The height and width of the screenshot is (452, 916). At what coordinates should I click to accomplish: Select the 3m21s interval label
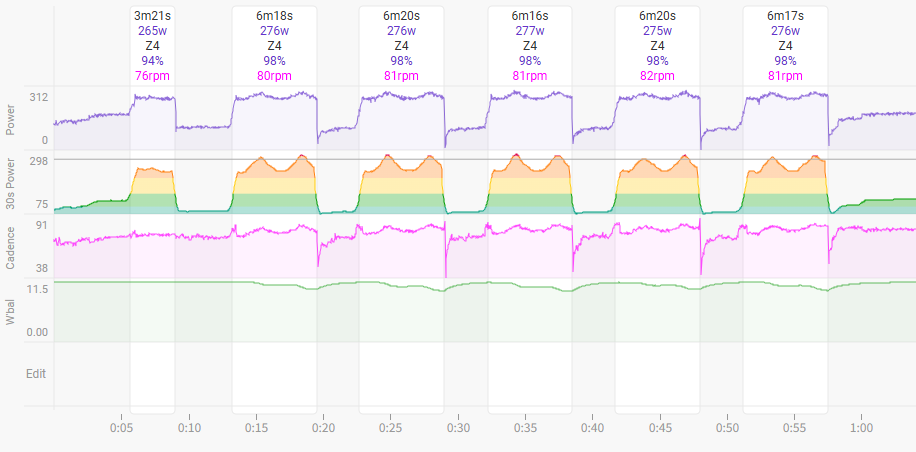152,16
